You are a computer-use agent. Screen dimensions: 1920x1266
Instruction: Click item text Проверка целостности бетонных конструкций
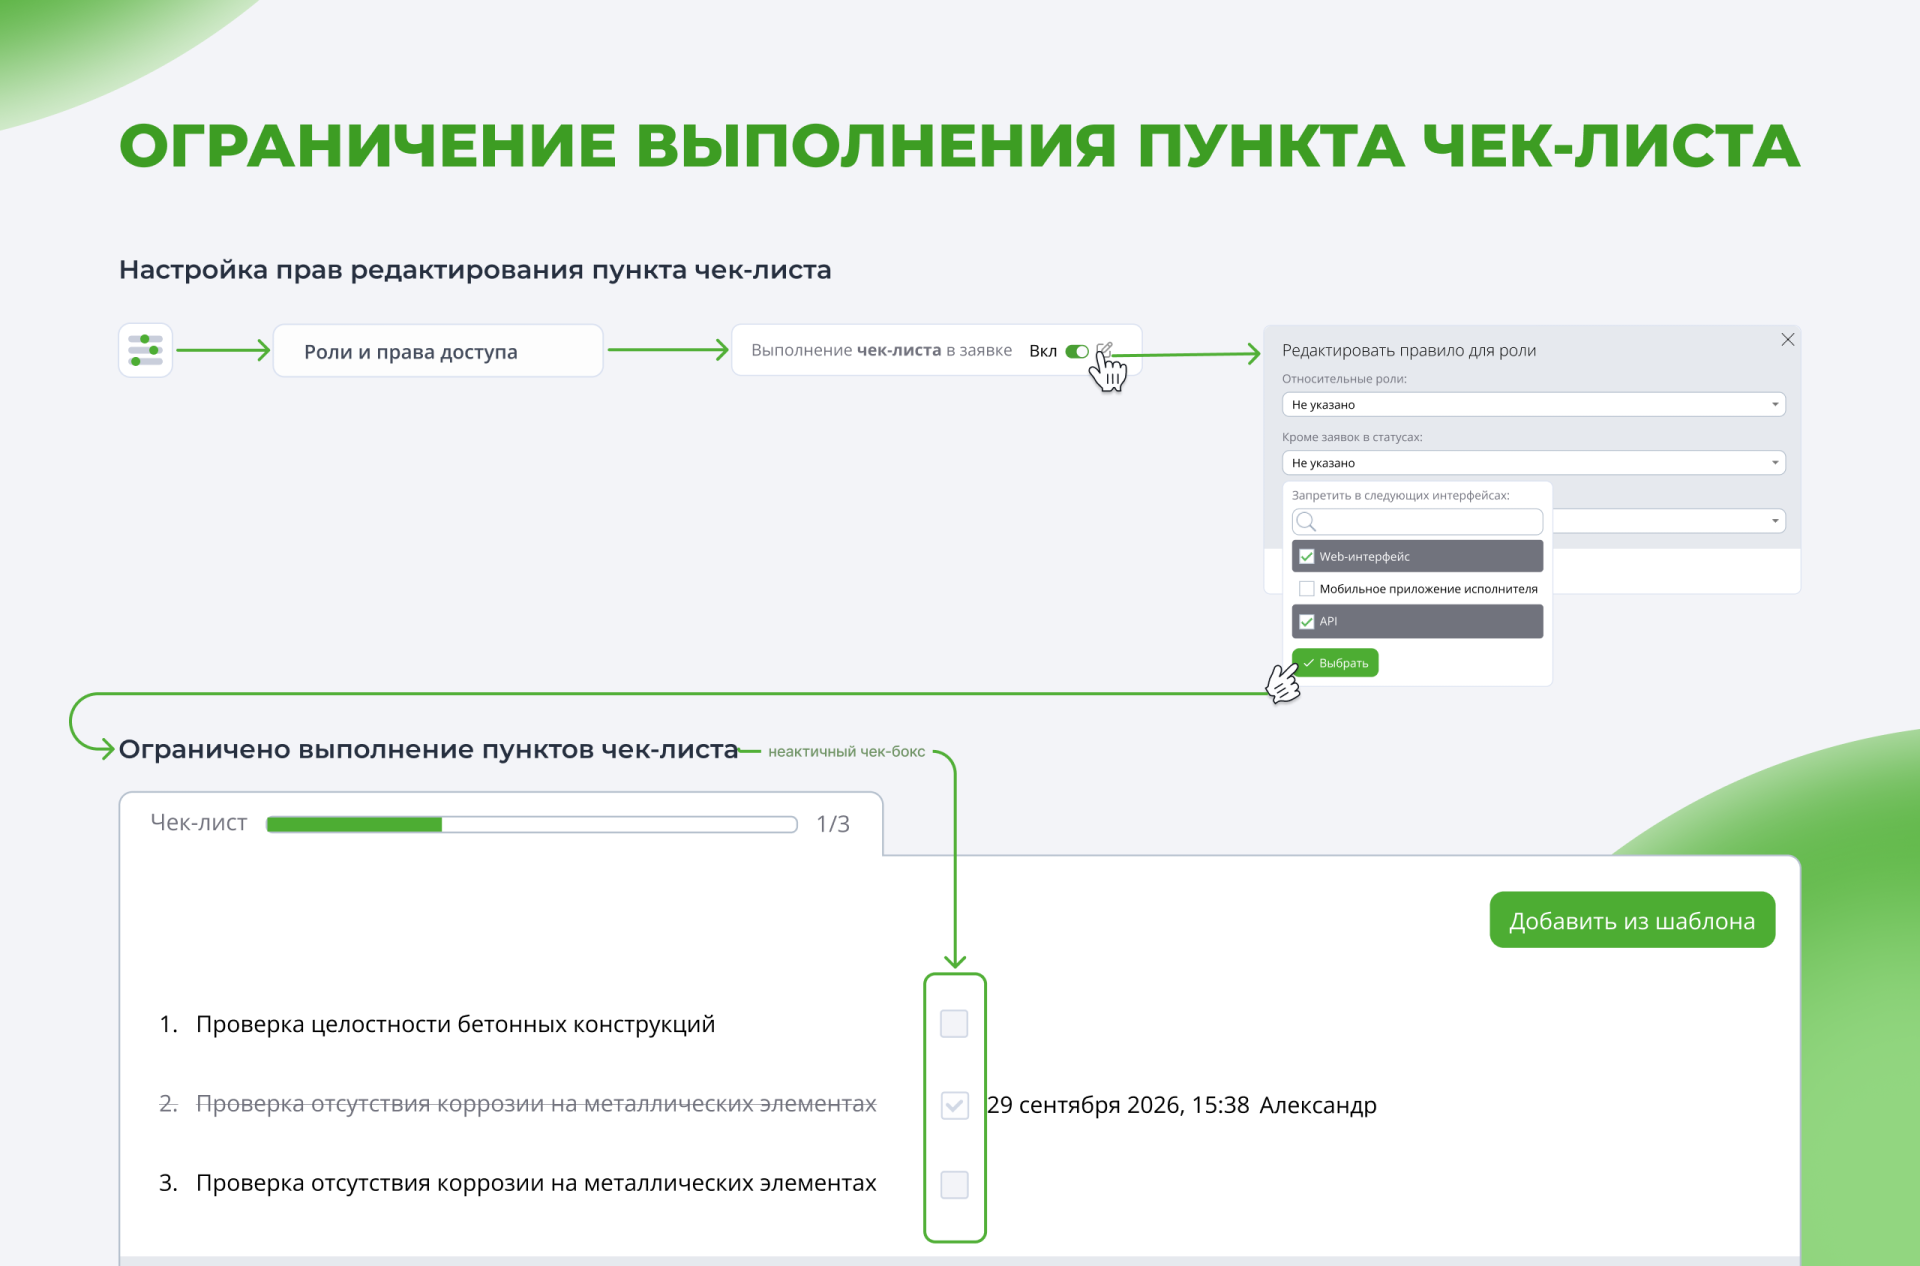(x=455, y=1025)
